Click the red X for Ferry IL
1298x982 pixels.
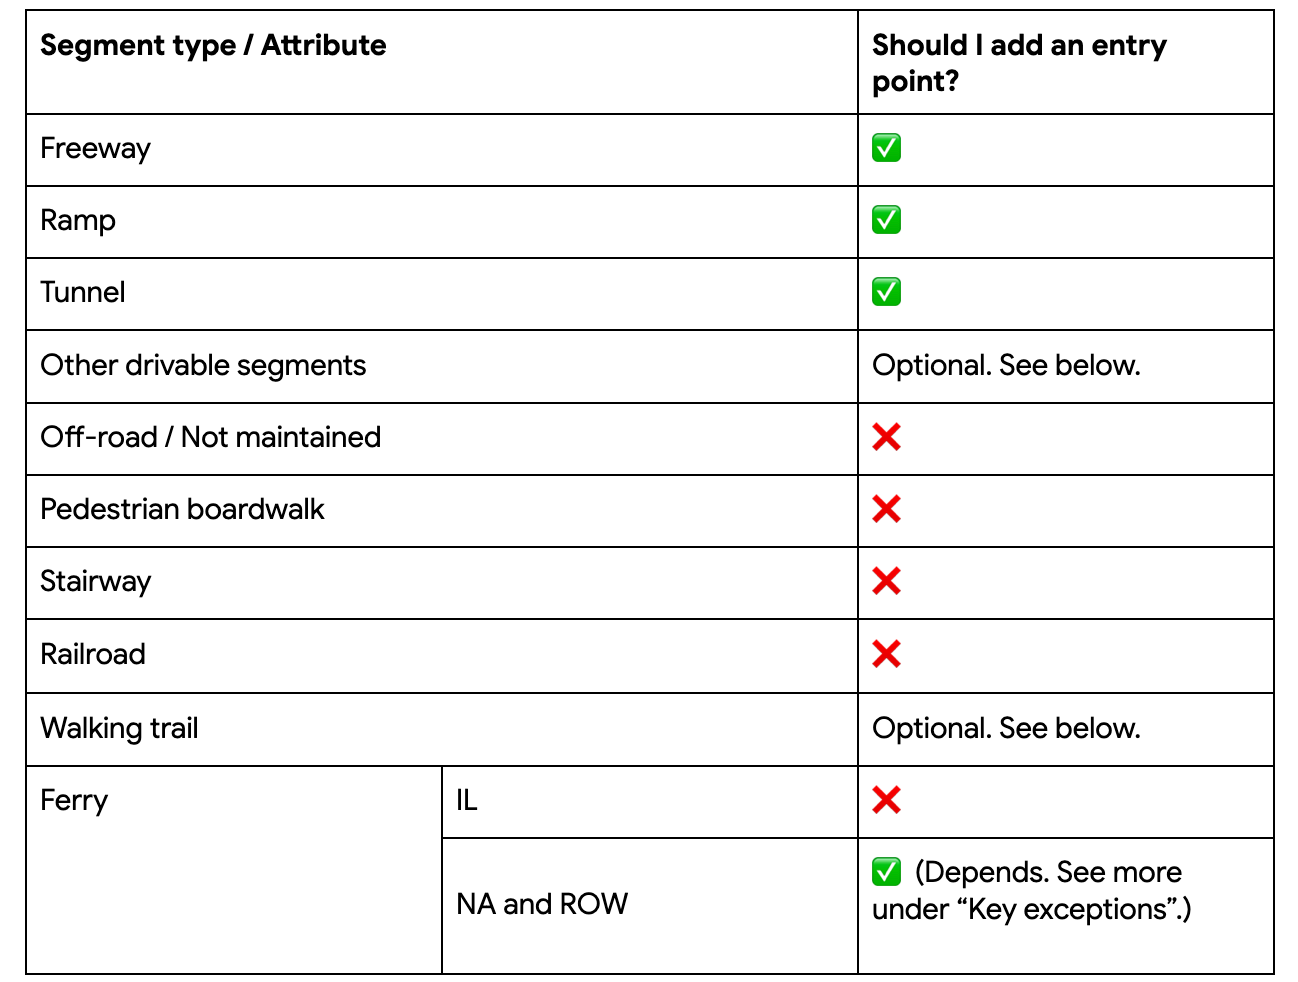point(886,800)
